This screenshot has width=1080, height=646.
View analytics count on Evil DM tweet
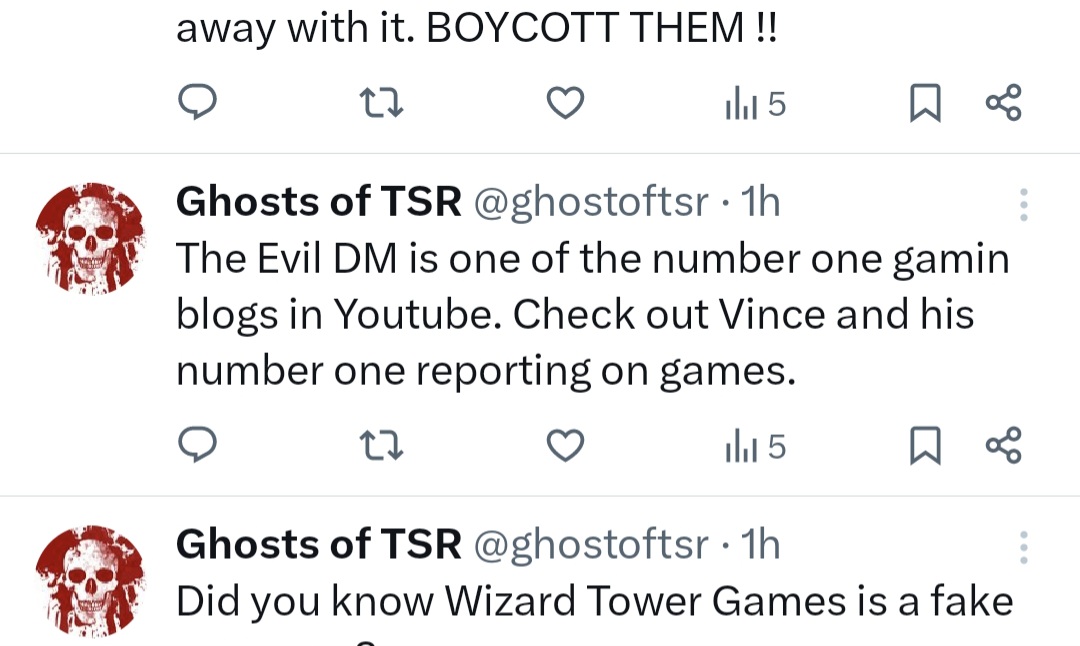click(756, 447)
